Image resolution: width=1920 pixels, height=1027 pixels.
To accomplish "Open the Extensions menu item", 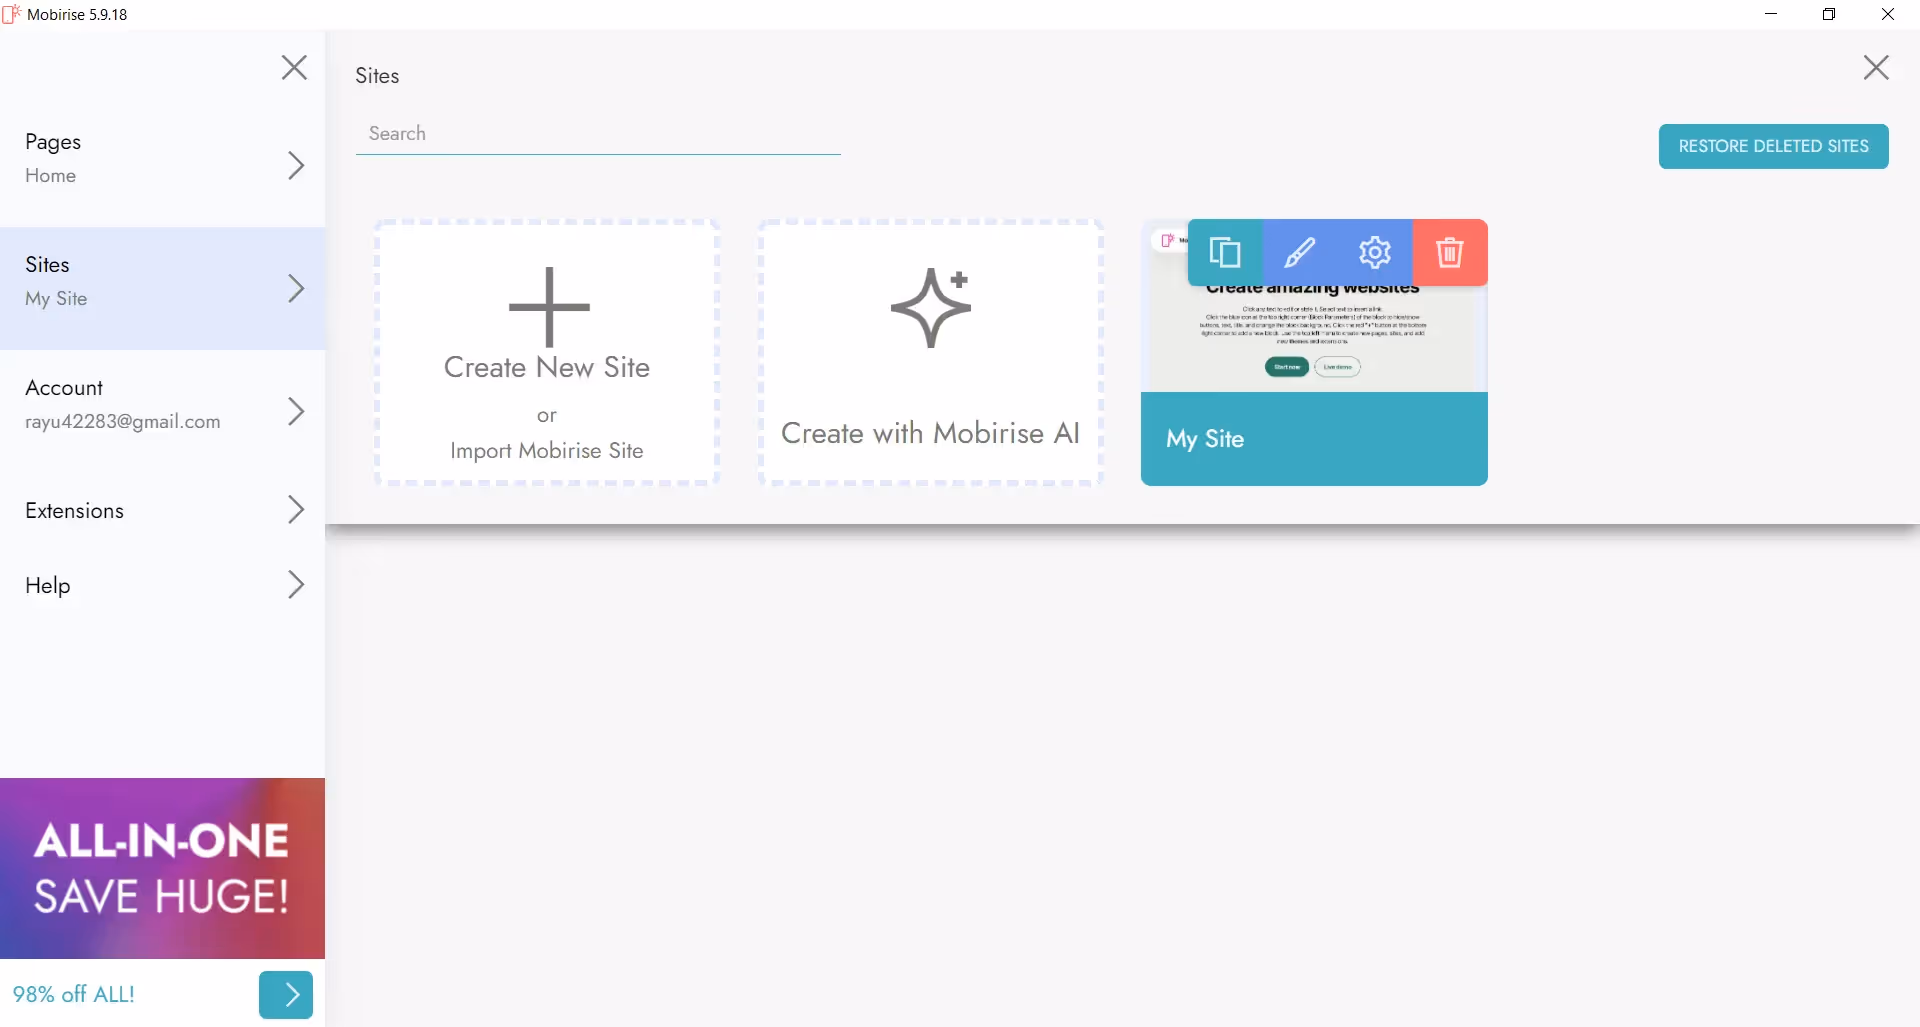I will pyautogui.click(x=162, y=510).
